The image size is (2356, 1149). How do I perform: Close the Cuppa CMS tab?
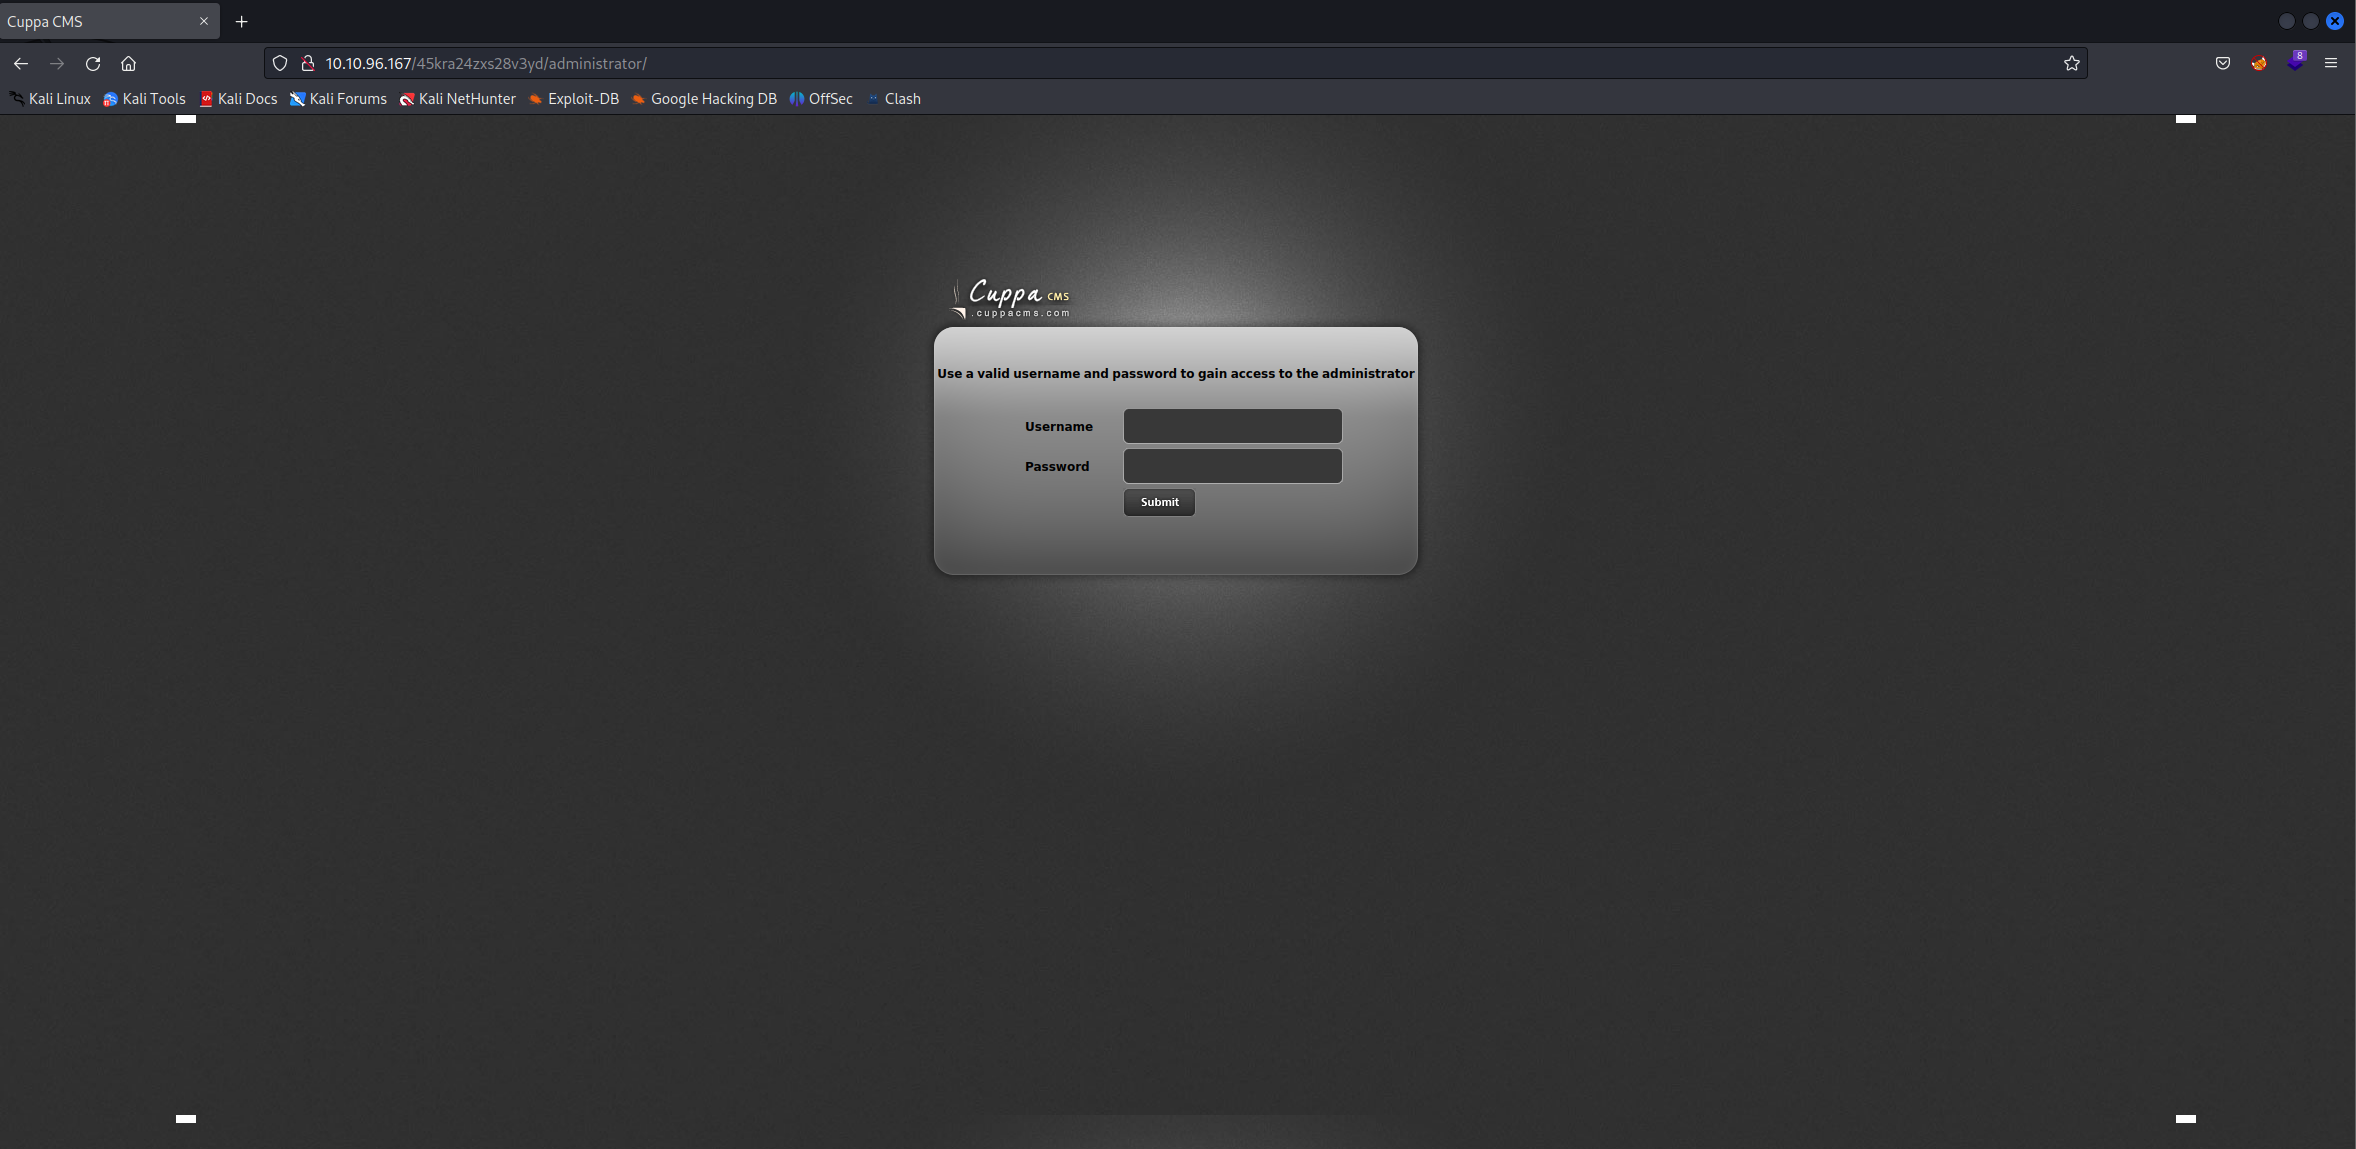click(204, 21)
